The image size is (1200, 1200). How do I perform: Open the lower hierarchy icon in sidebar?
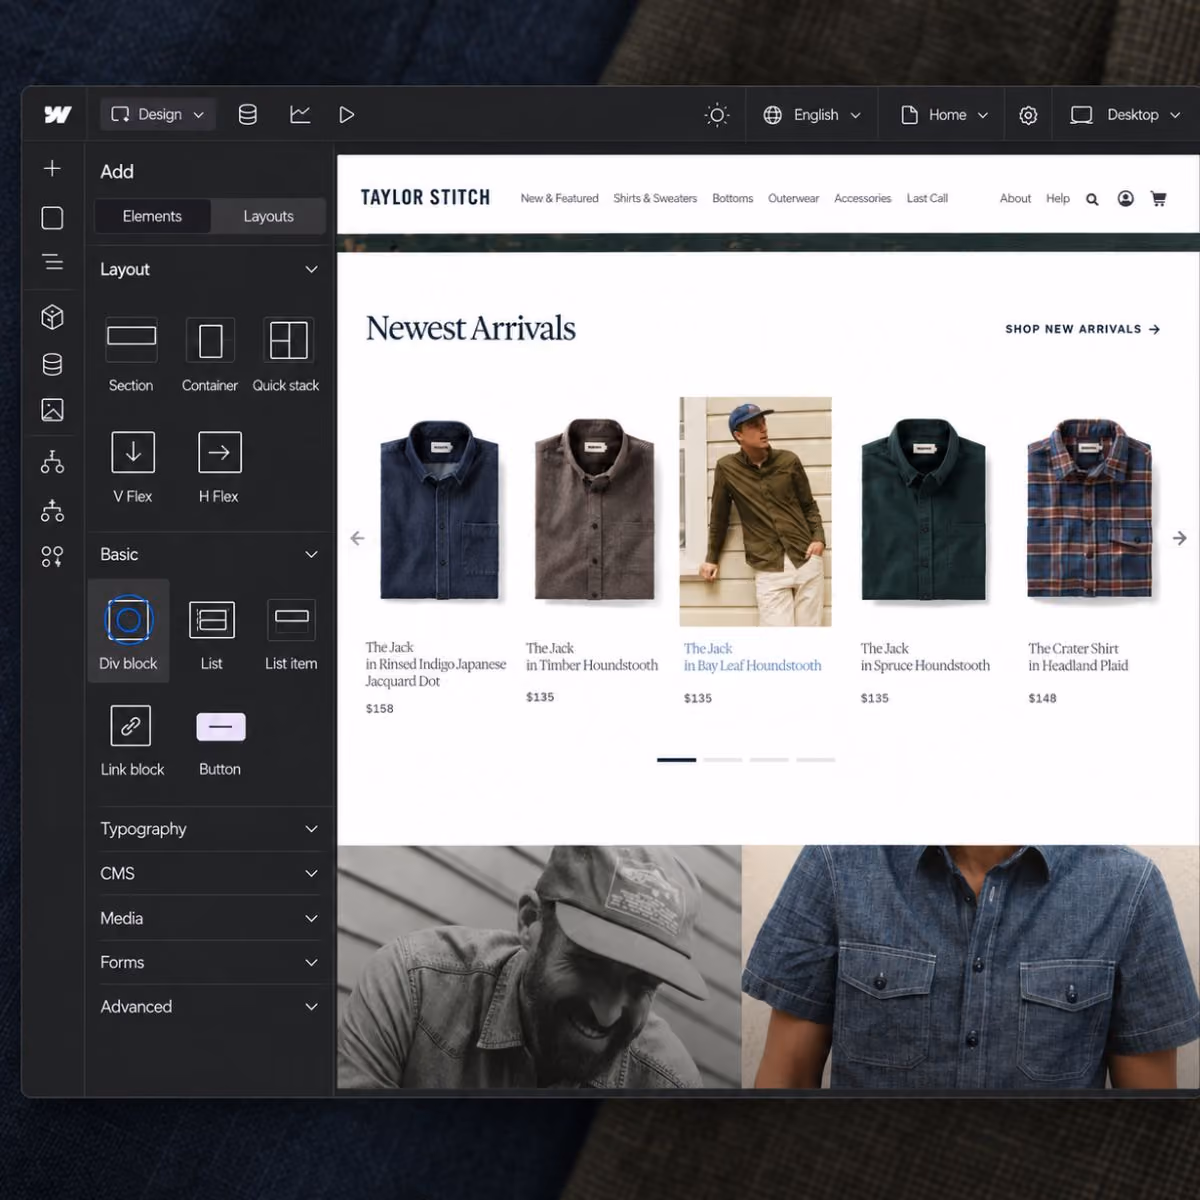point(52,510)
